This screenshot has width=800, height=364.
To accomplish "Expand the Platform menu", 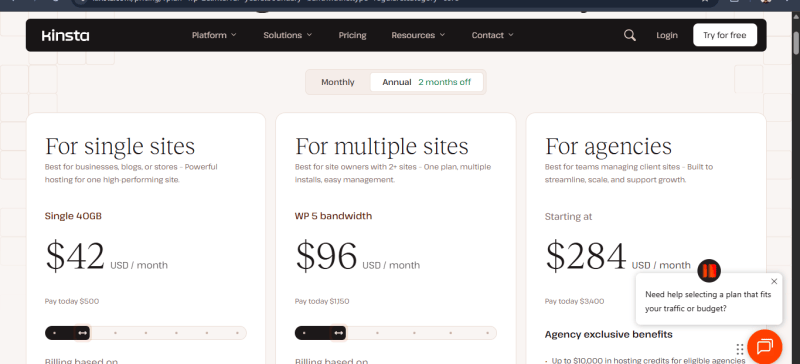I will tap(214, 35).
